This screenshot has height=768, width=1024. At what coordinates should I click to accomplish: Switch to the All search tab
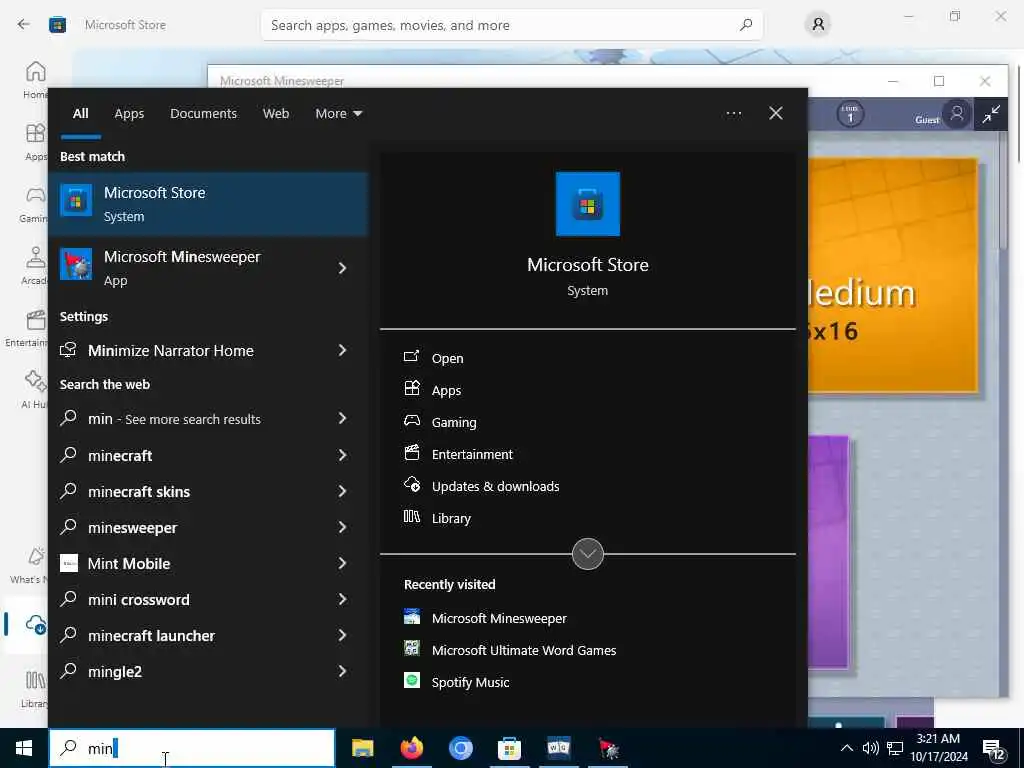click(x=80, y=114)
